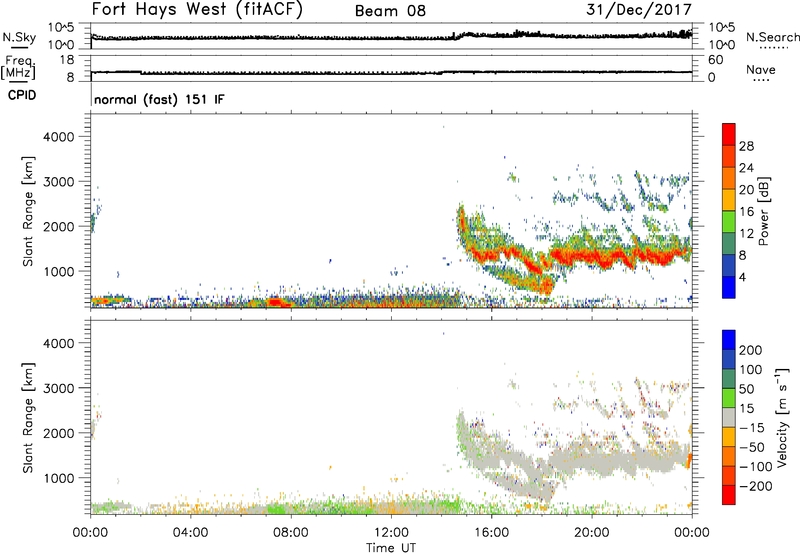Click the "Velocity [m s-1]" colorbar title
This screenshot has width=800, height=554.
pyautogui.click(x=782, y=417)
